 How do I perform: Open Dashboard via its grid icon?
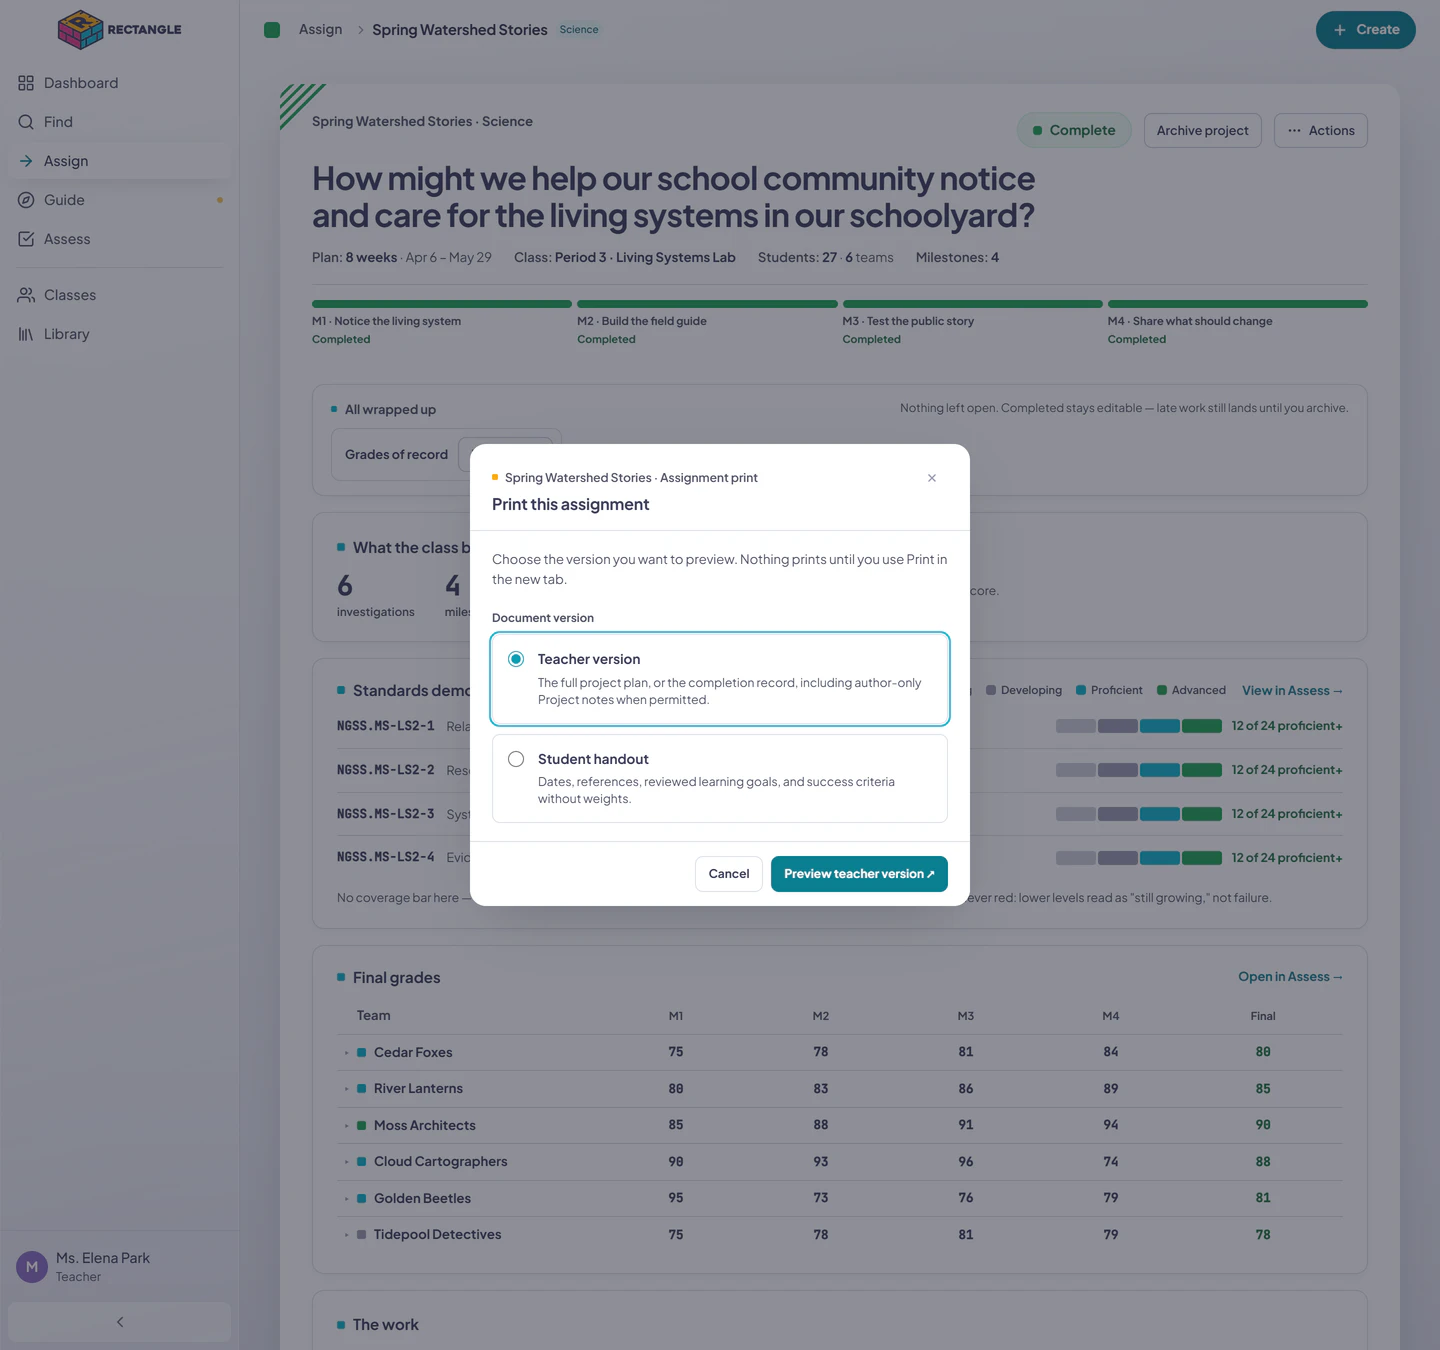(x=26, y=83)
